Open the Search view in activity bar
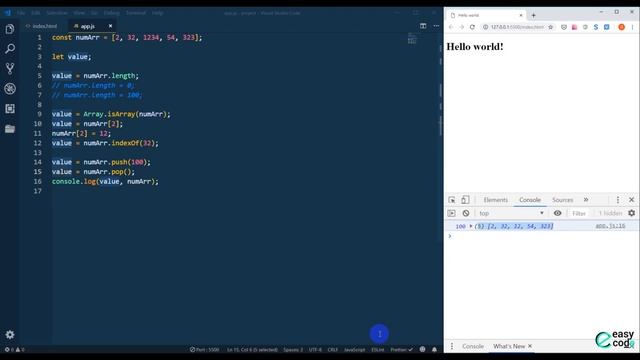This screenshot has height=360, width=640. [x=10, y=49]
